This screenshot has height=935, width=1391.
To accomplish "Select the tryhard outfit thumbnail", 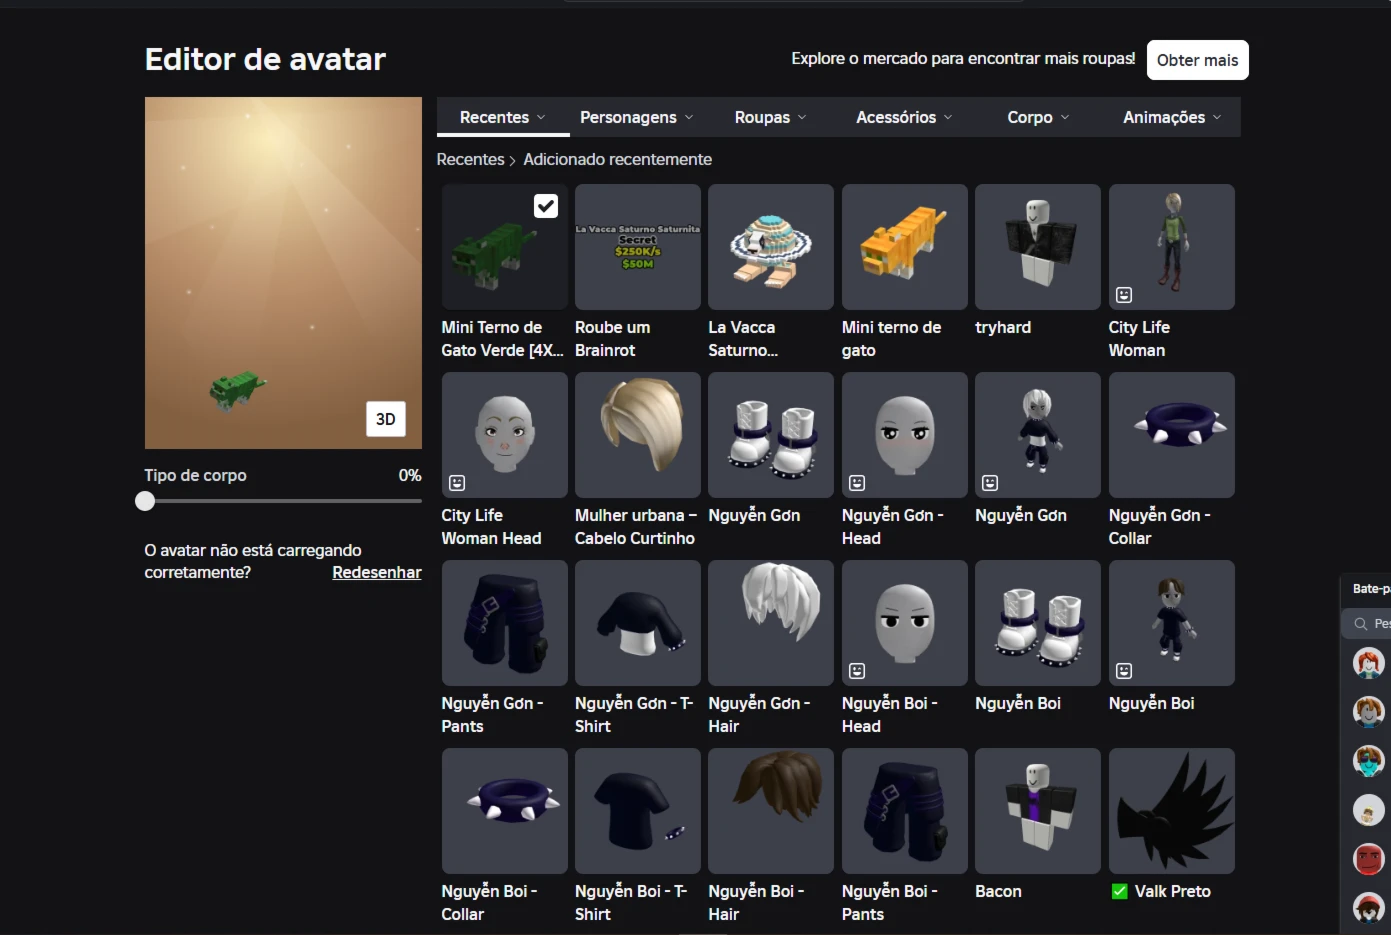I will pyautogui.click(x=1038, y=247).
